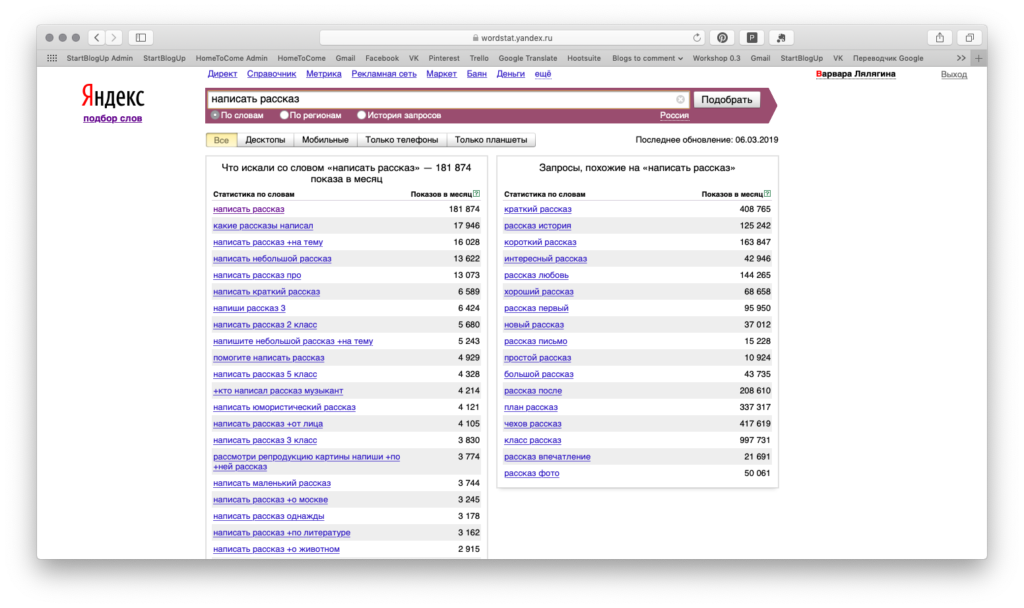
Task: Switch to the Только телефоны tab
Action: [402, 140]
